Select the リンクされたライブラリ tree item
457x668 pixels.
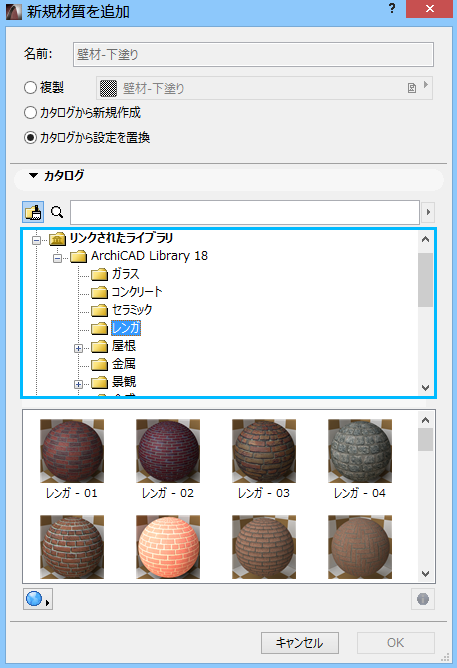click(121, 238)
